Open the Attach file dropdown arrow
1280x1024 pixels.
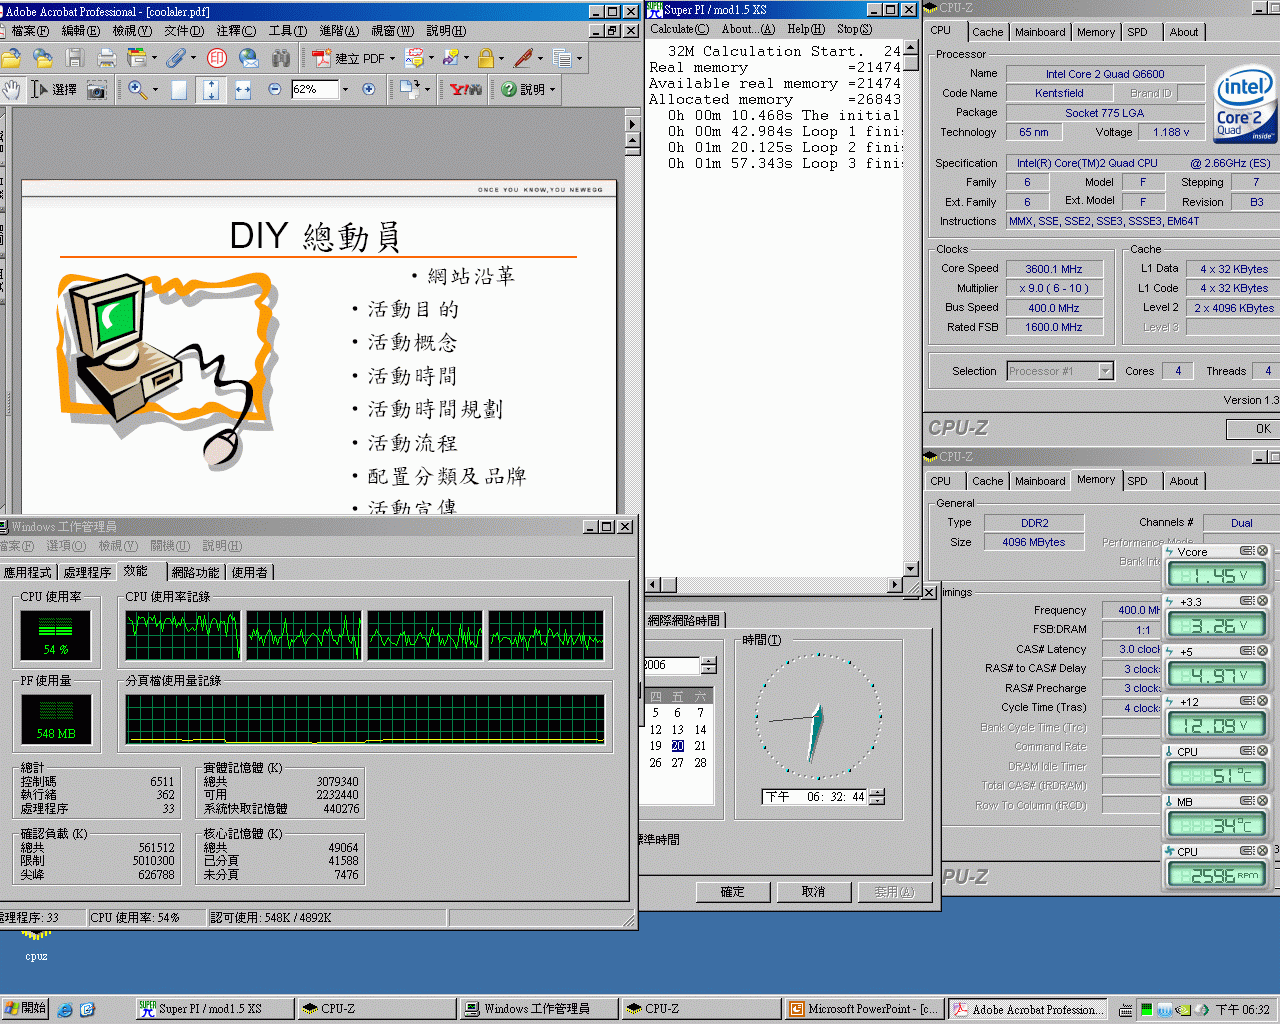pyautogui.click(x=195, y=58)
